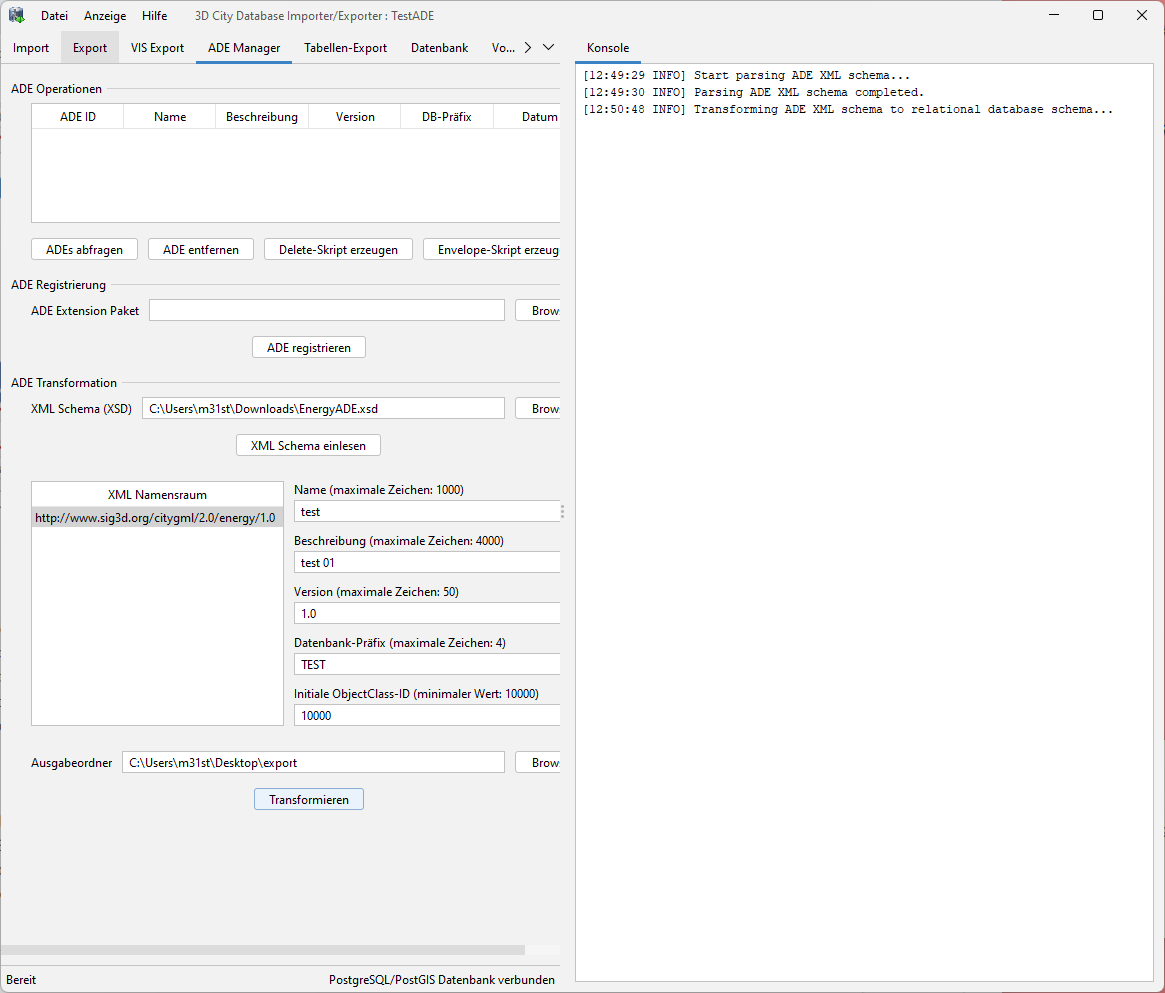Click XML Schema einlesen button

click(x=308, y=446)
